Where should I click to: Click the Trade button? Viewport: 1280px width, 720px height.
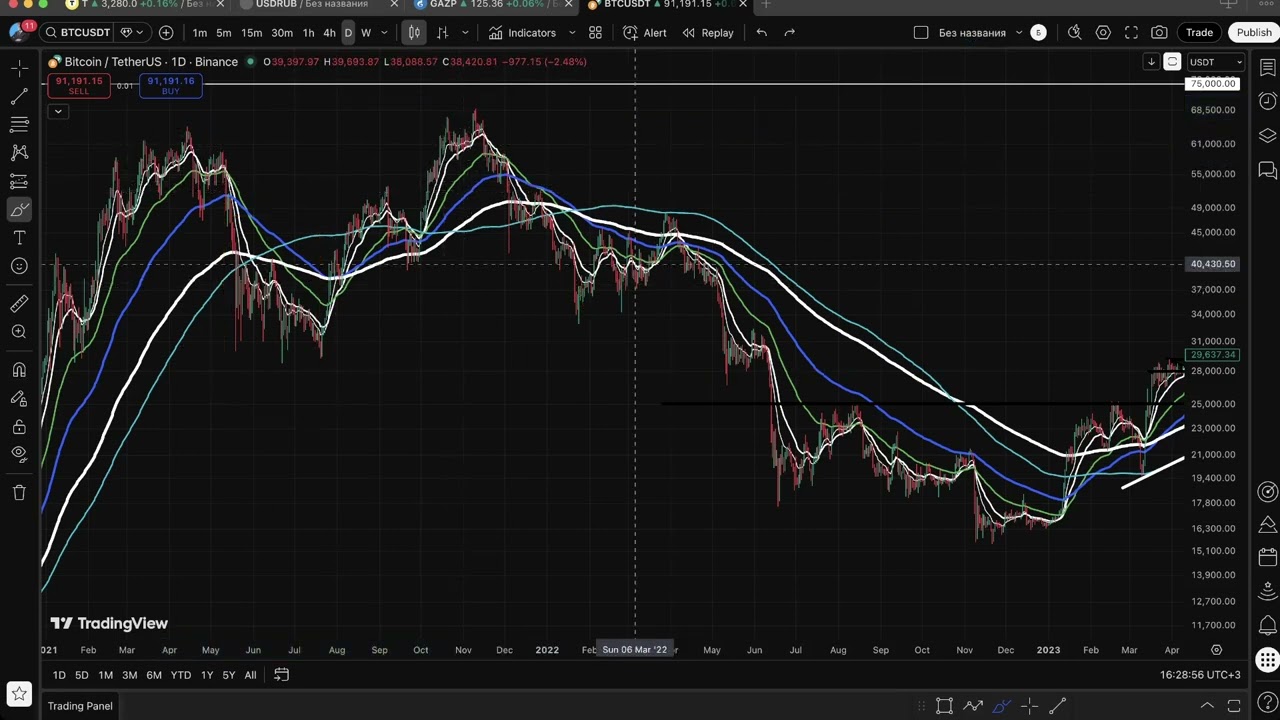tap(1199, 33)
